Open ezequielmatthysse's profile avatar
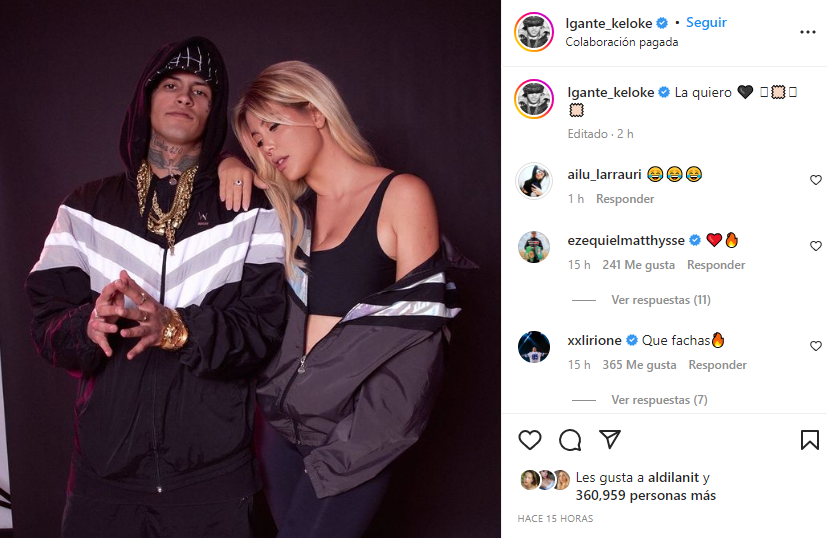This screenshot has height=538, width=827. [534, 246]
